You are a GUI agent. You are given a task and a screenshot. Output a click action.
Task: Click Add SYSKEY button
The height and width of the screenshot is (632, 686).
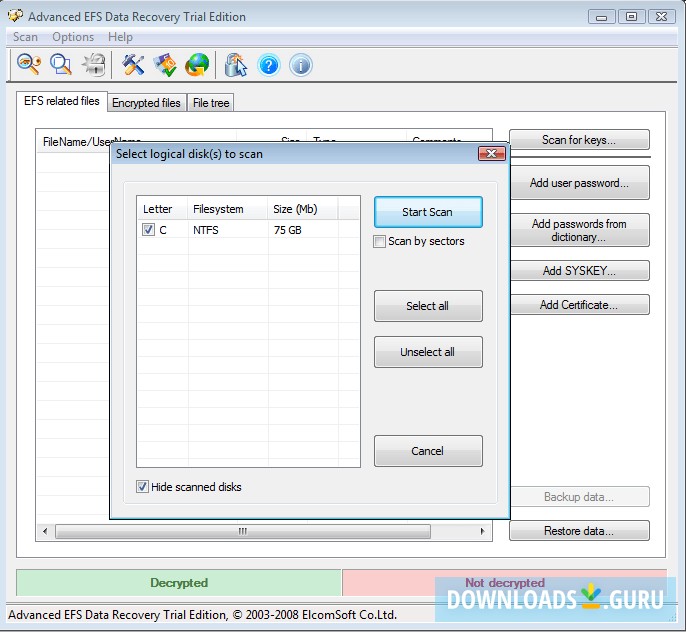(579, 271)
